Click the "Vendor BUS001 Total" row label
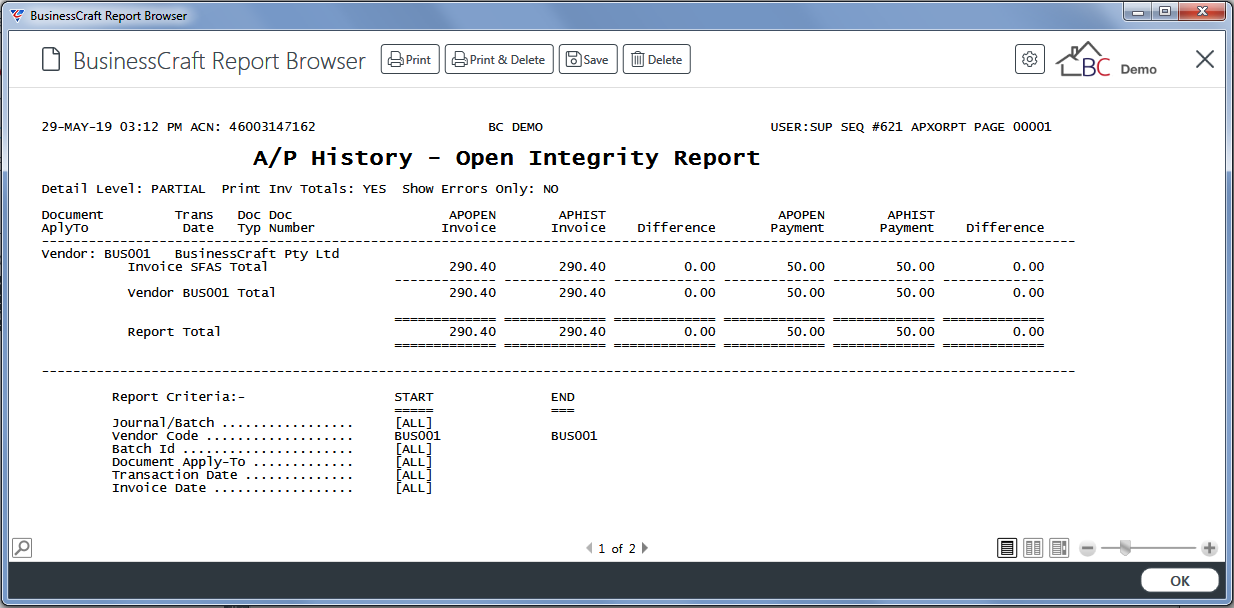Image resolution: width=1234 pixels, height=608 pixels. click(202, 293)
